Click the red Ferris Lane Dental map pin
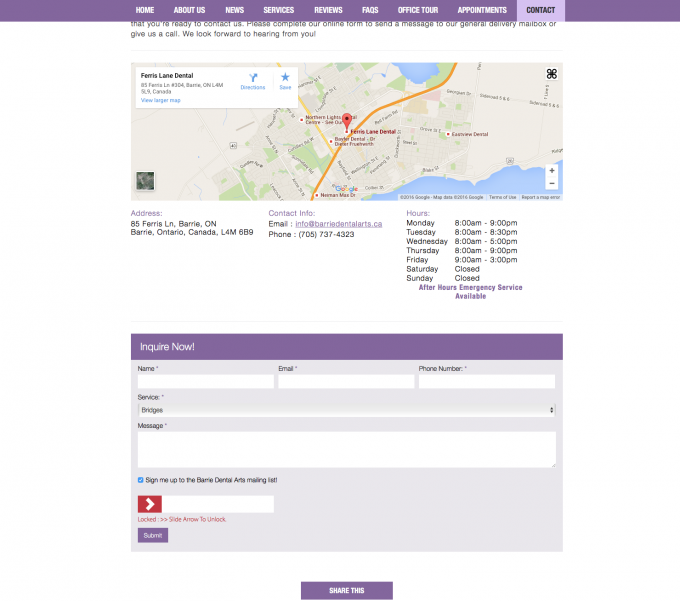This screenshot has height=601, width=680. pos(347,123)
